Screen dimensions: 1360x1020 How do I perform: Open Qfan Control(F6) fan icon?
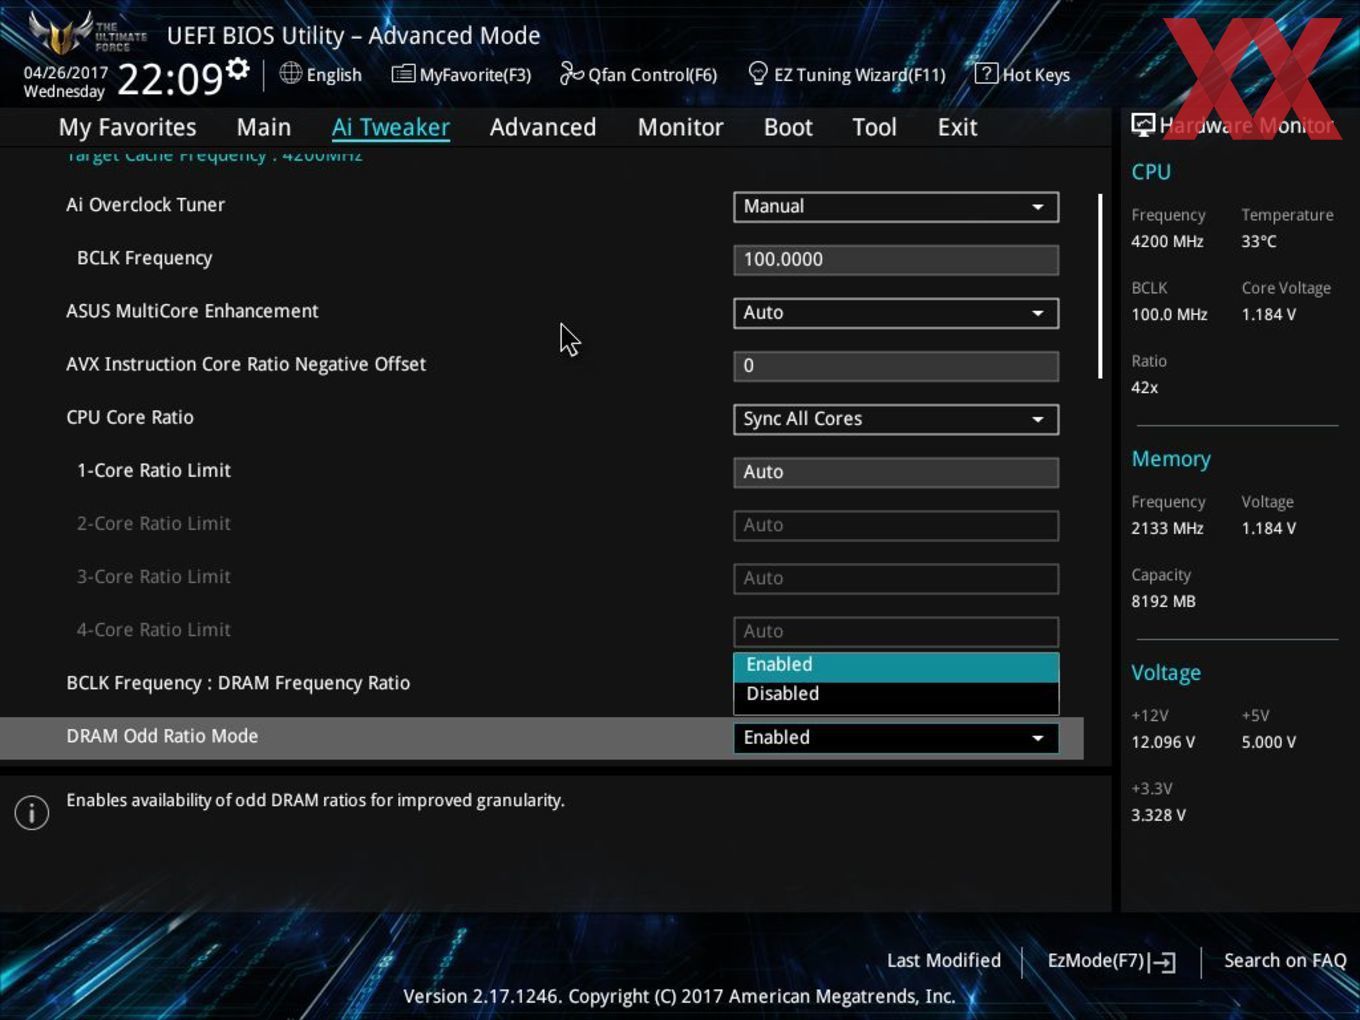pyautogui.click(x=571, y=73)
